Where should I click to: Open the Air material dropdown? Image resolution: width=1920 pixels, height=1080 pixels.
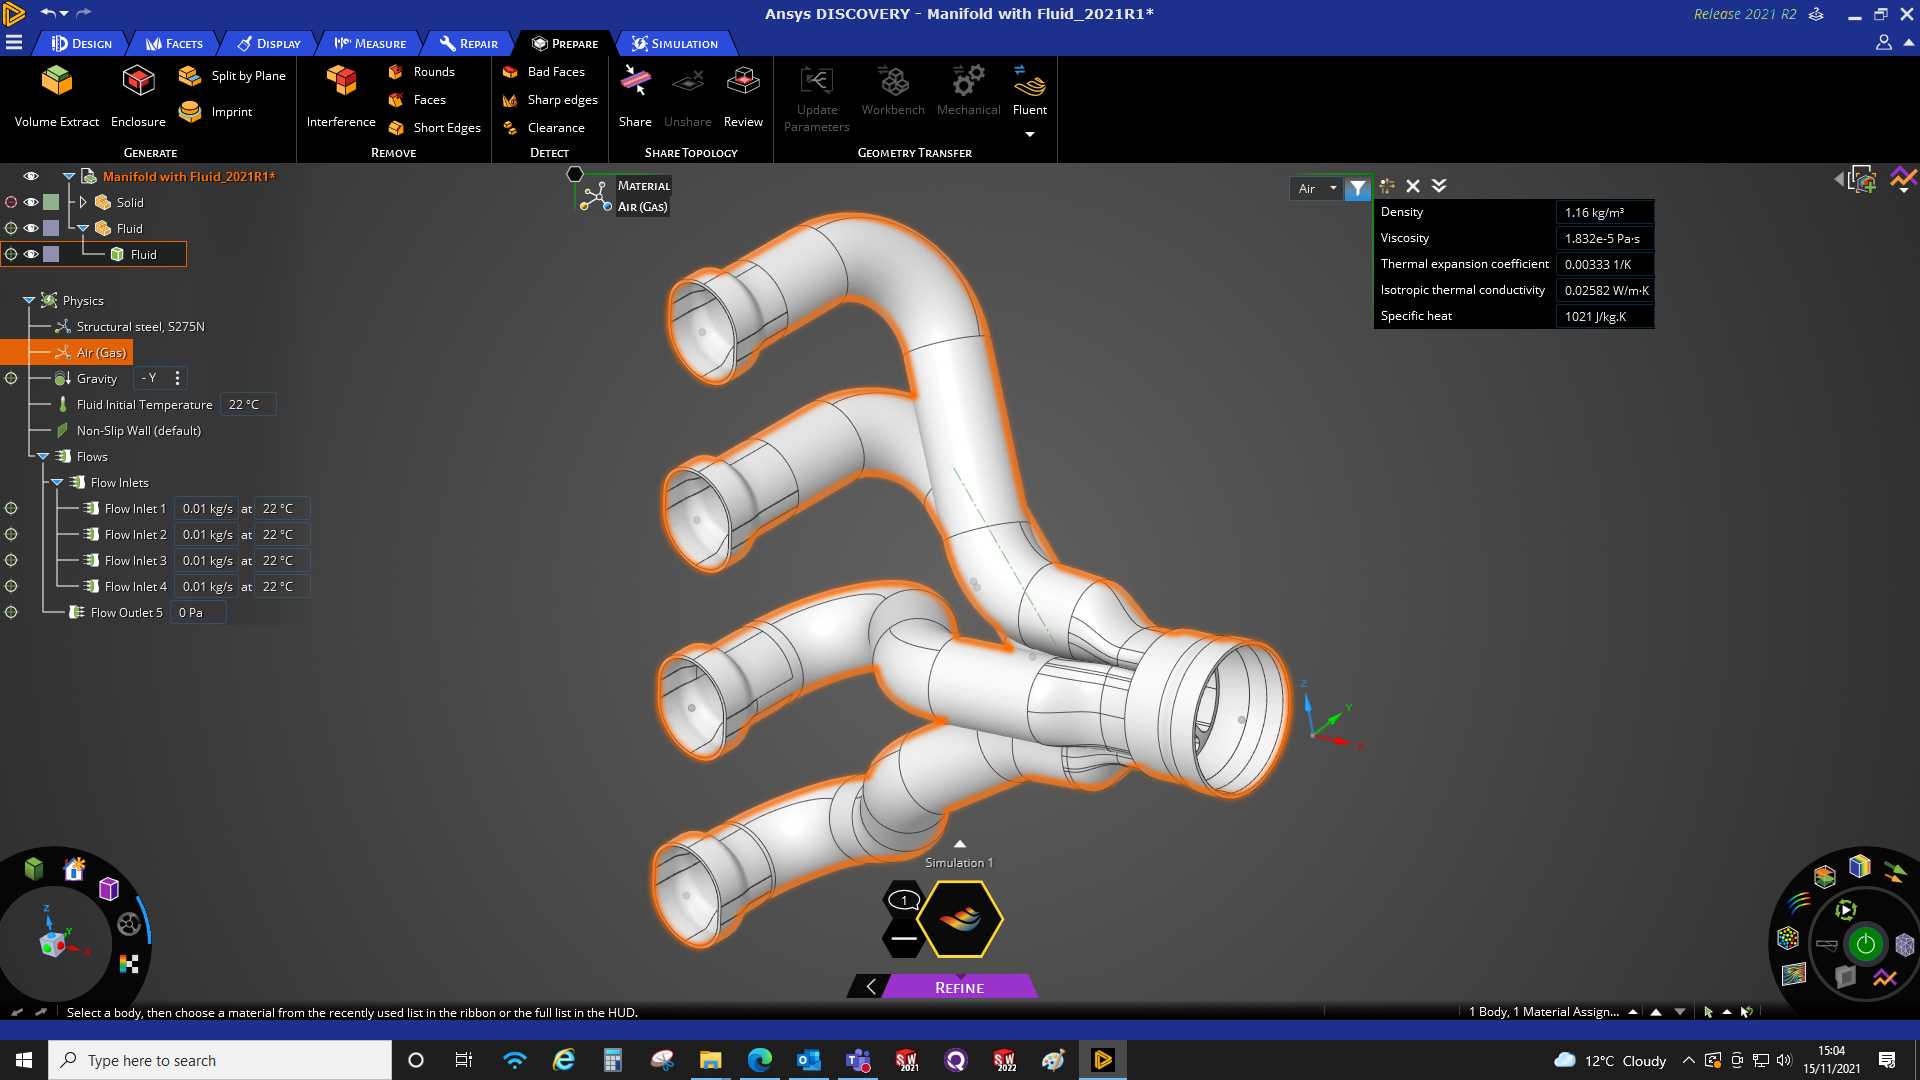tap(1316, 188)
